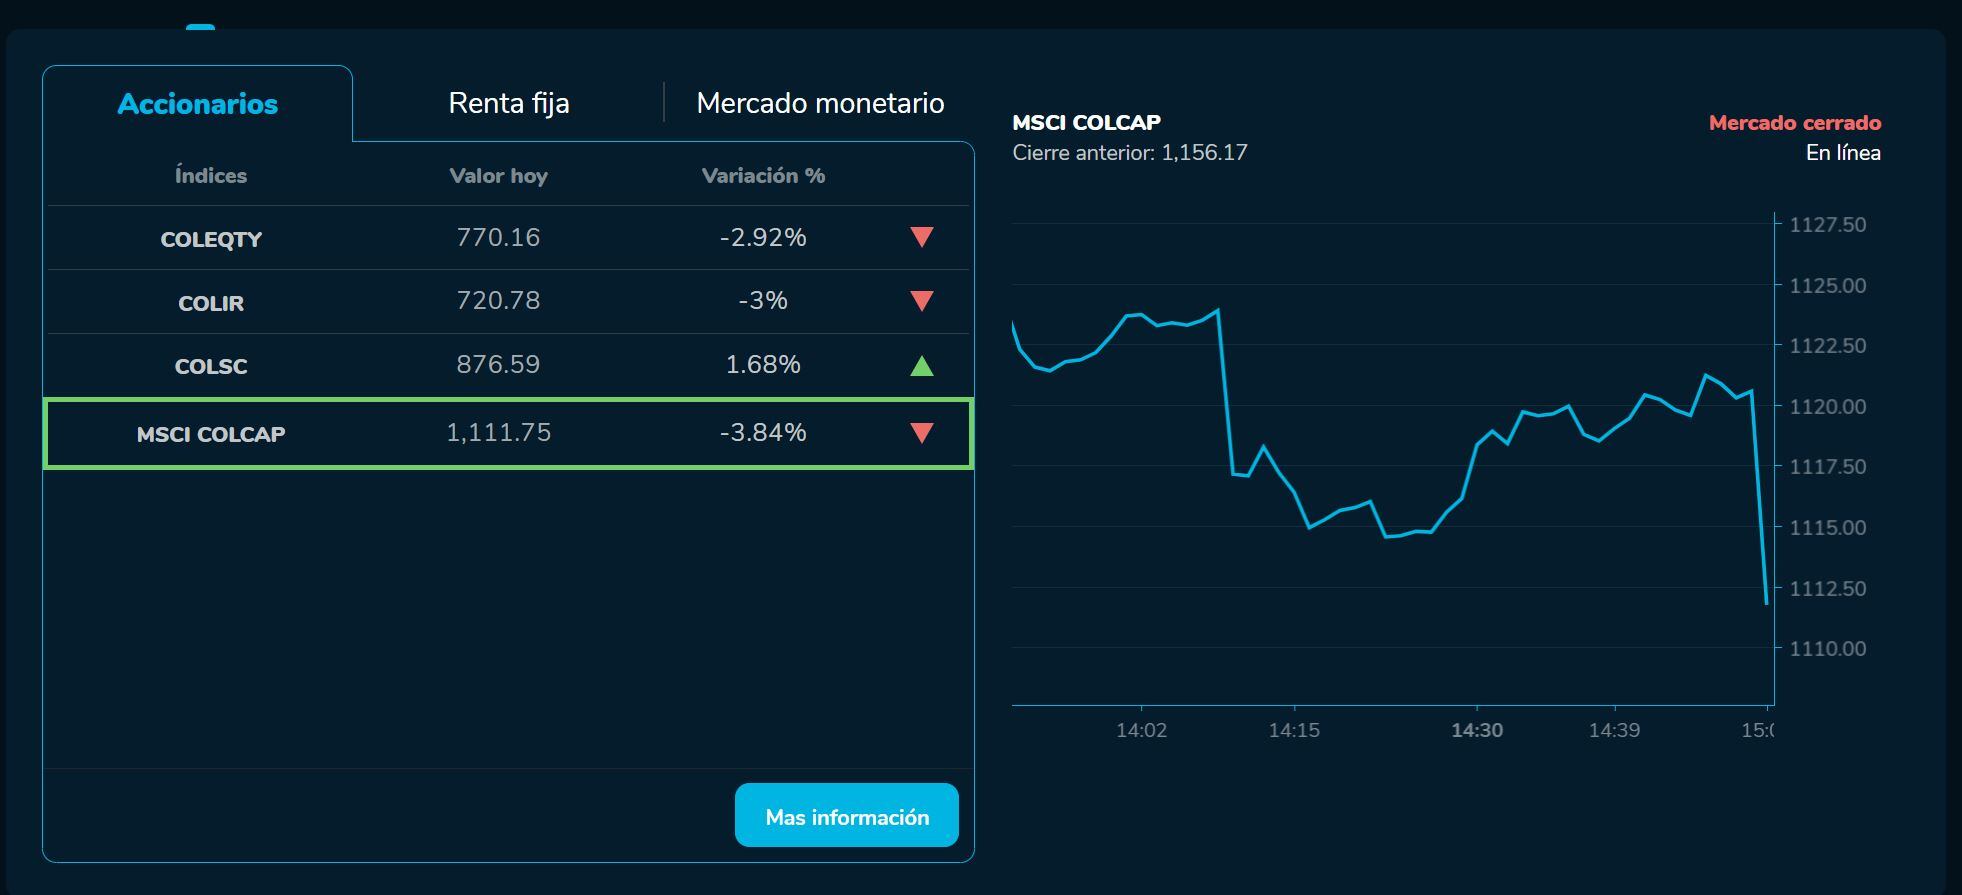Click the 'Mas información' button
The height and width of the screenshot is (895, 1962).
(x=846, y=815)
